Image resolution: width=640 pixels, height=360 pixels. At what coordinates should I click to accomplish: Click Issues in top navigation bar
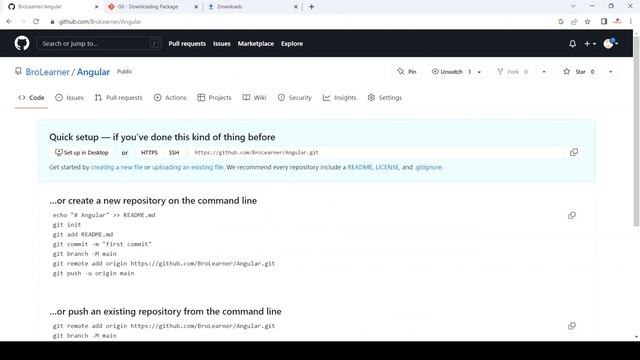[222, 44]
